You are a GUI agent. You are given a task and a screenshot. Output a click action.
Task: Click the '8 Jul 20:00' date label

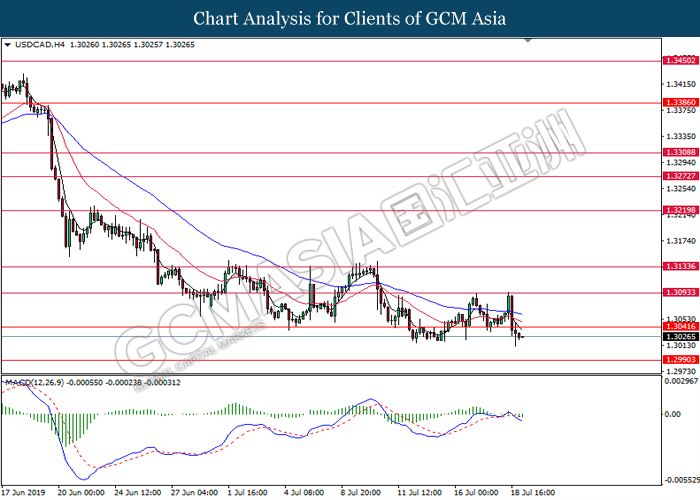coord(361,492)
